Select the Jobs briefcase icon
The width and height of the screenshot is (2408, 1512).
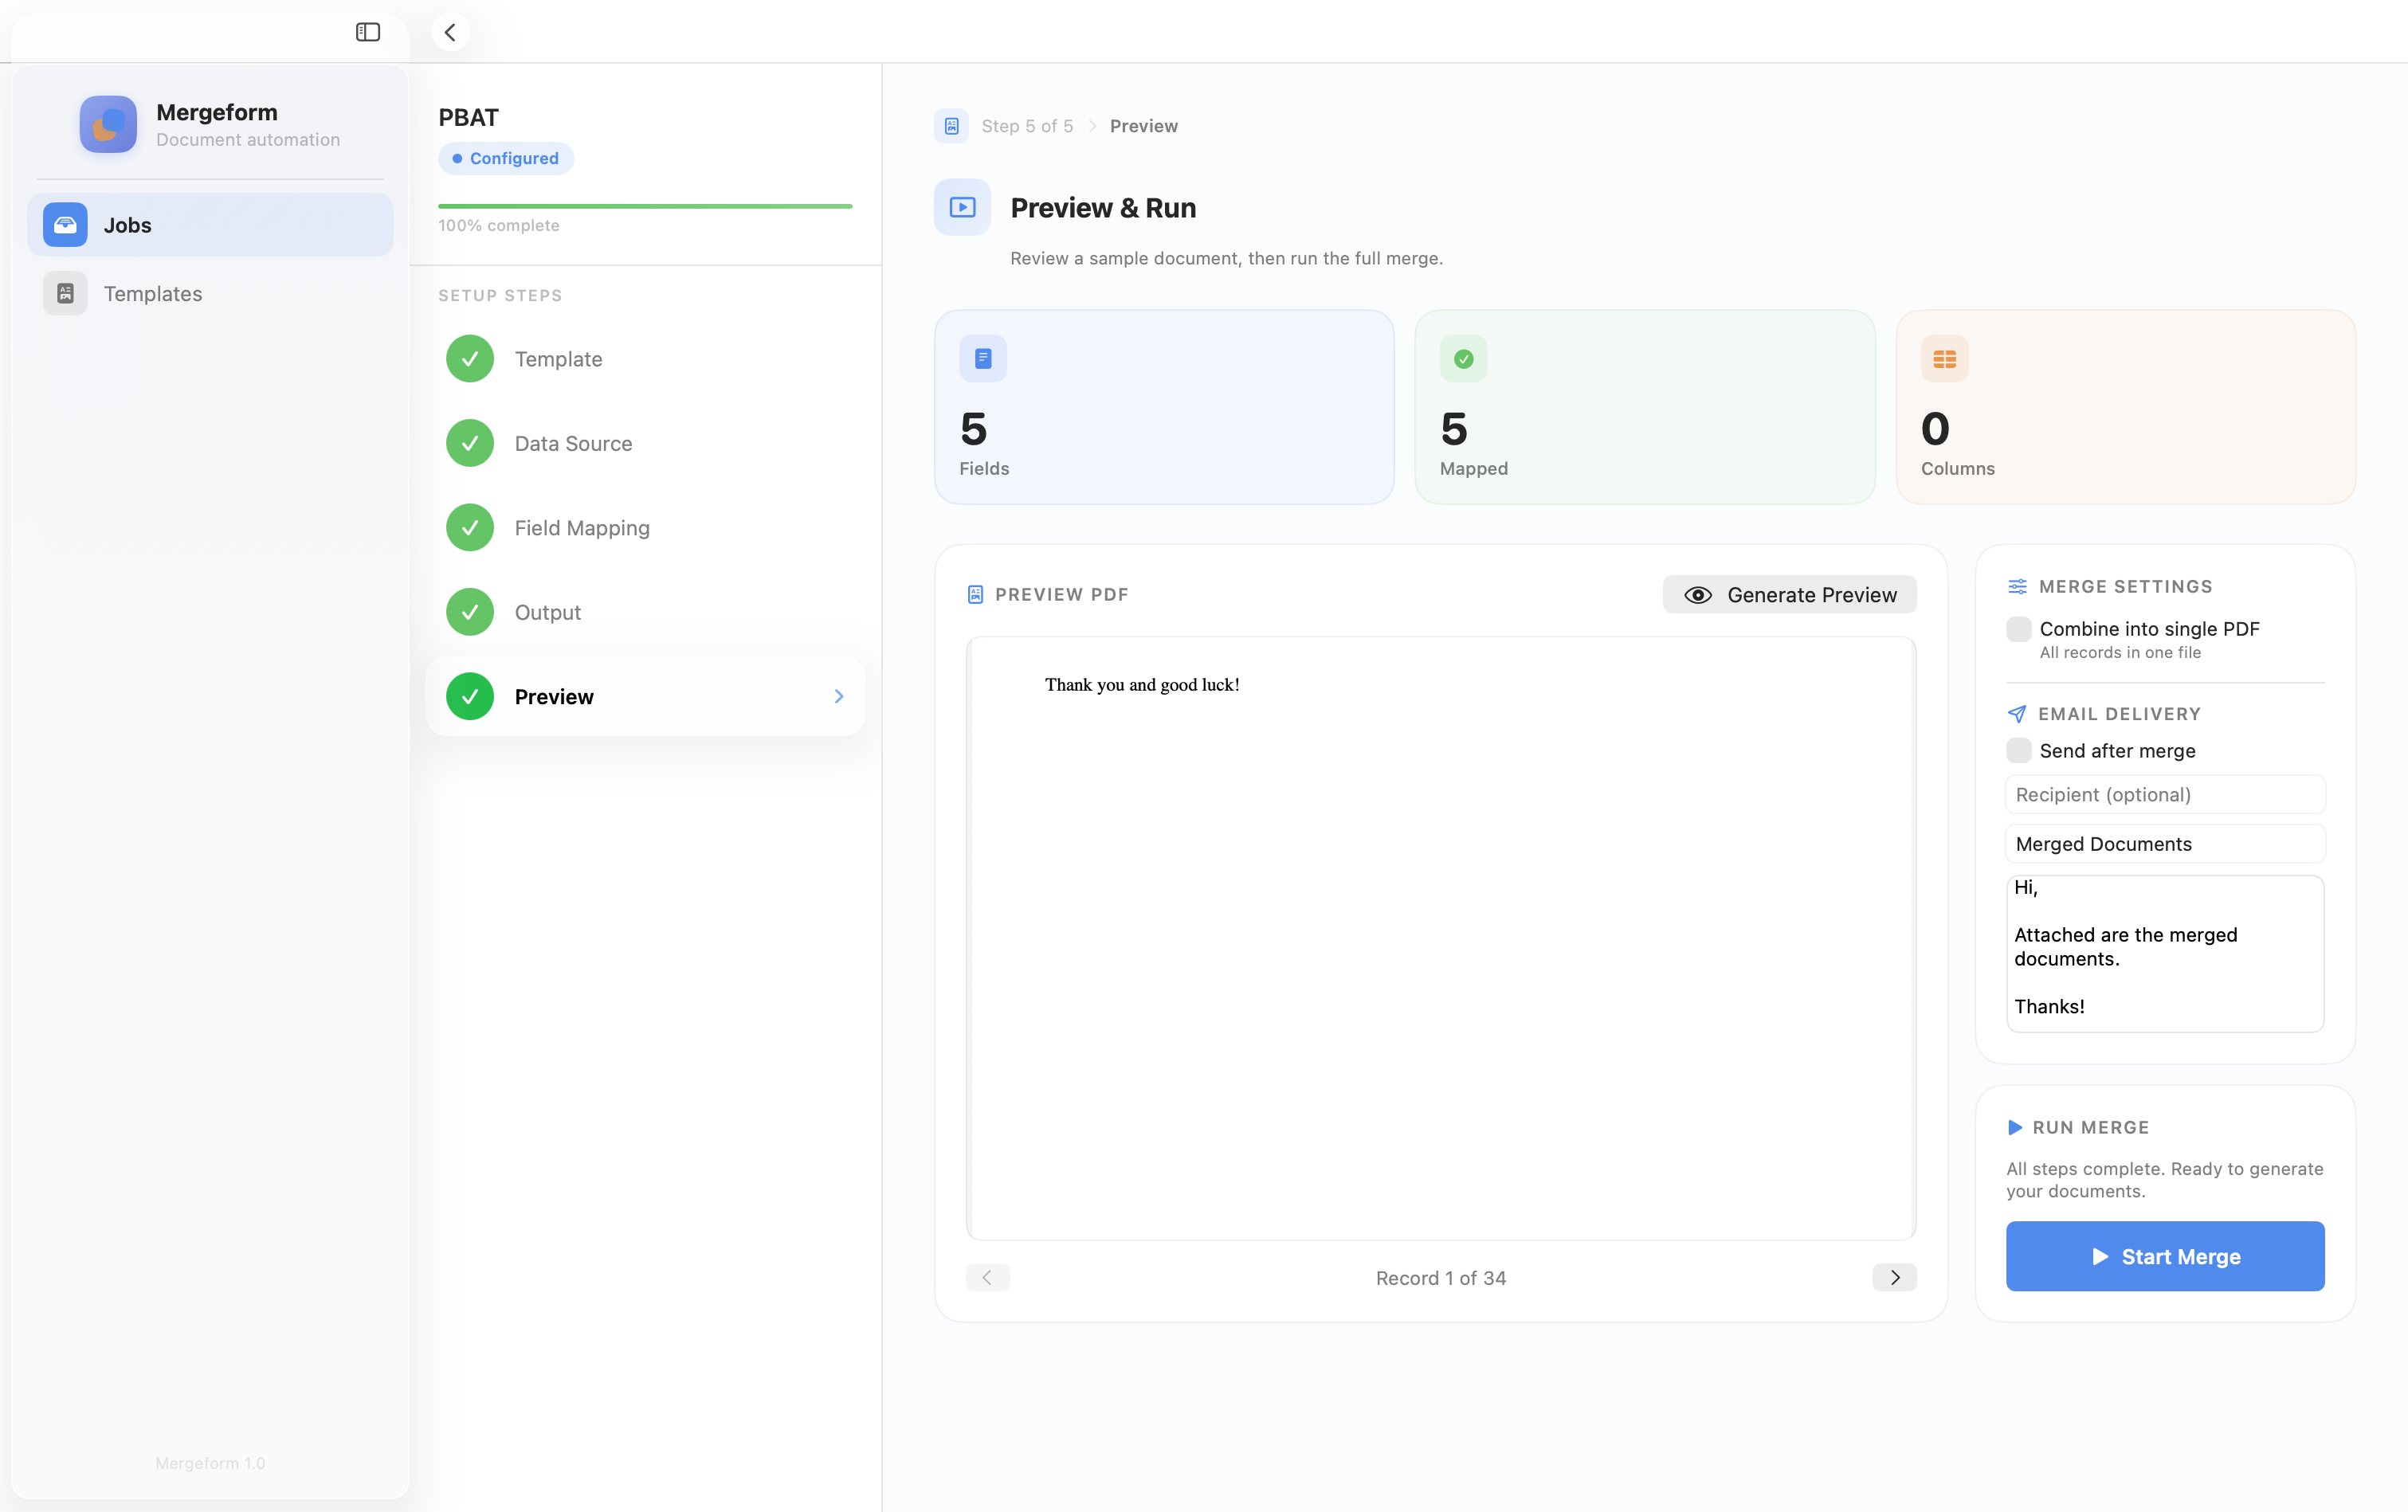click(x=64, y=224)
